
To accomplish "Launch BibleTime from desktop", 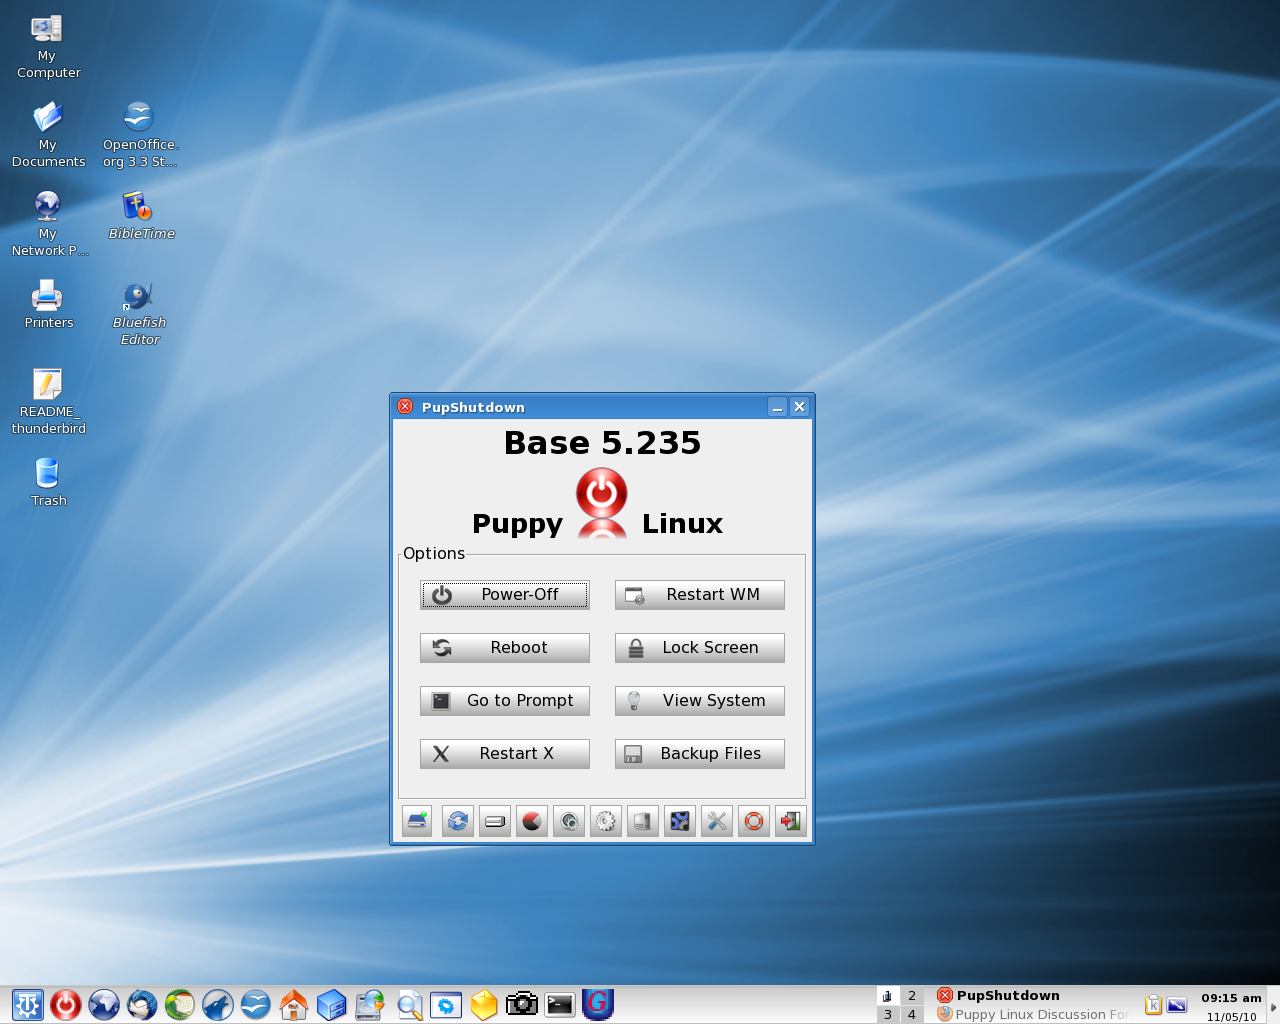I will [x=140, y=215].
